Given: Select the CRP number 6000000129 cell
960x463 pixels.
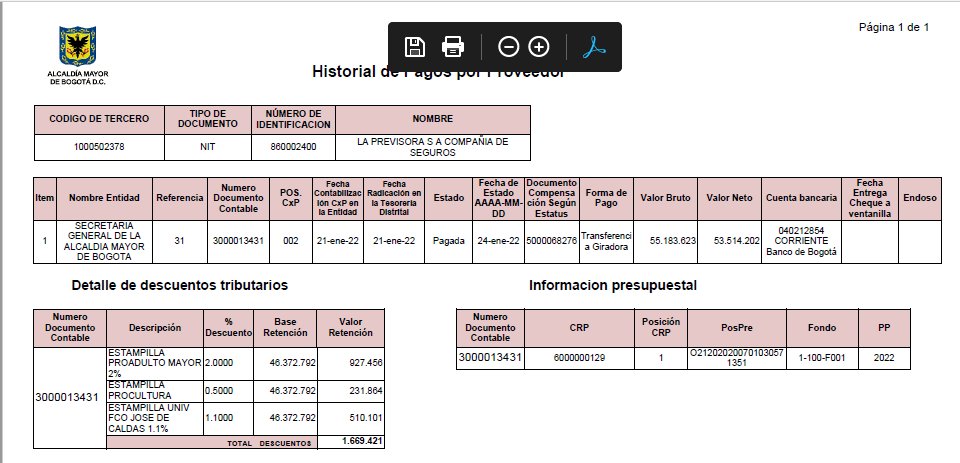Looking at the screenshot, I should coord(579,357).
